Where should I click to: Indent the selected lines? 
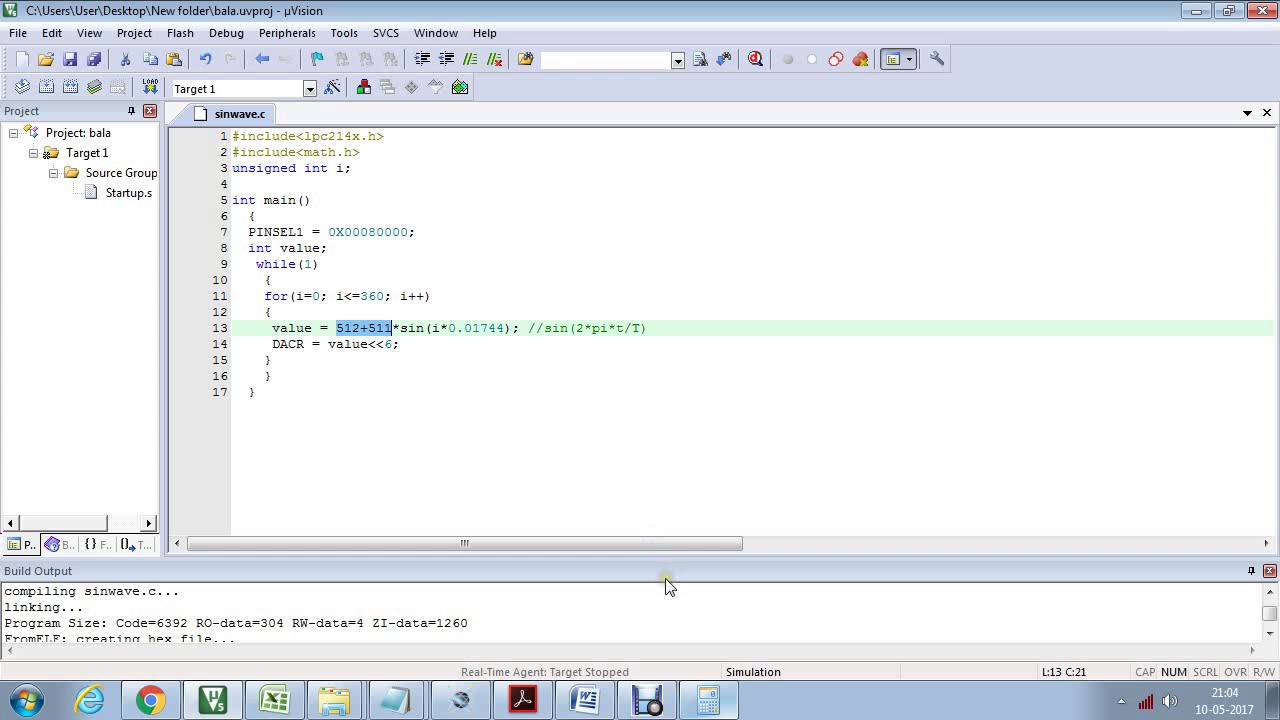click(x=422, y=59)
